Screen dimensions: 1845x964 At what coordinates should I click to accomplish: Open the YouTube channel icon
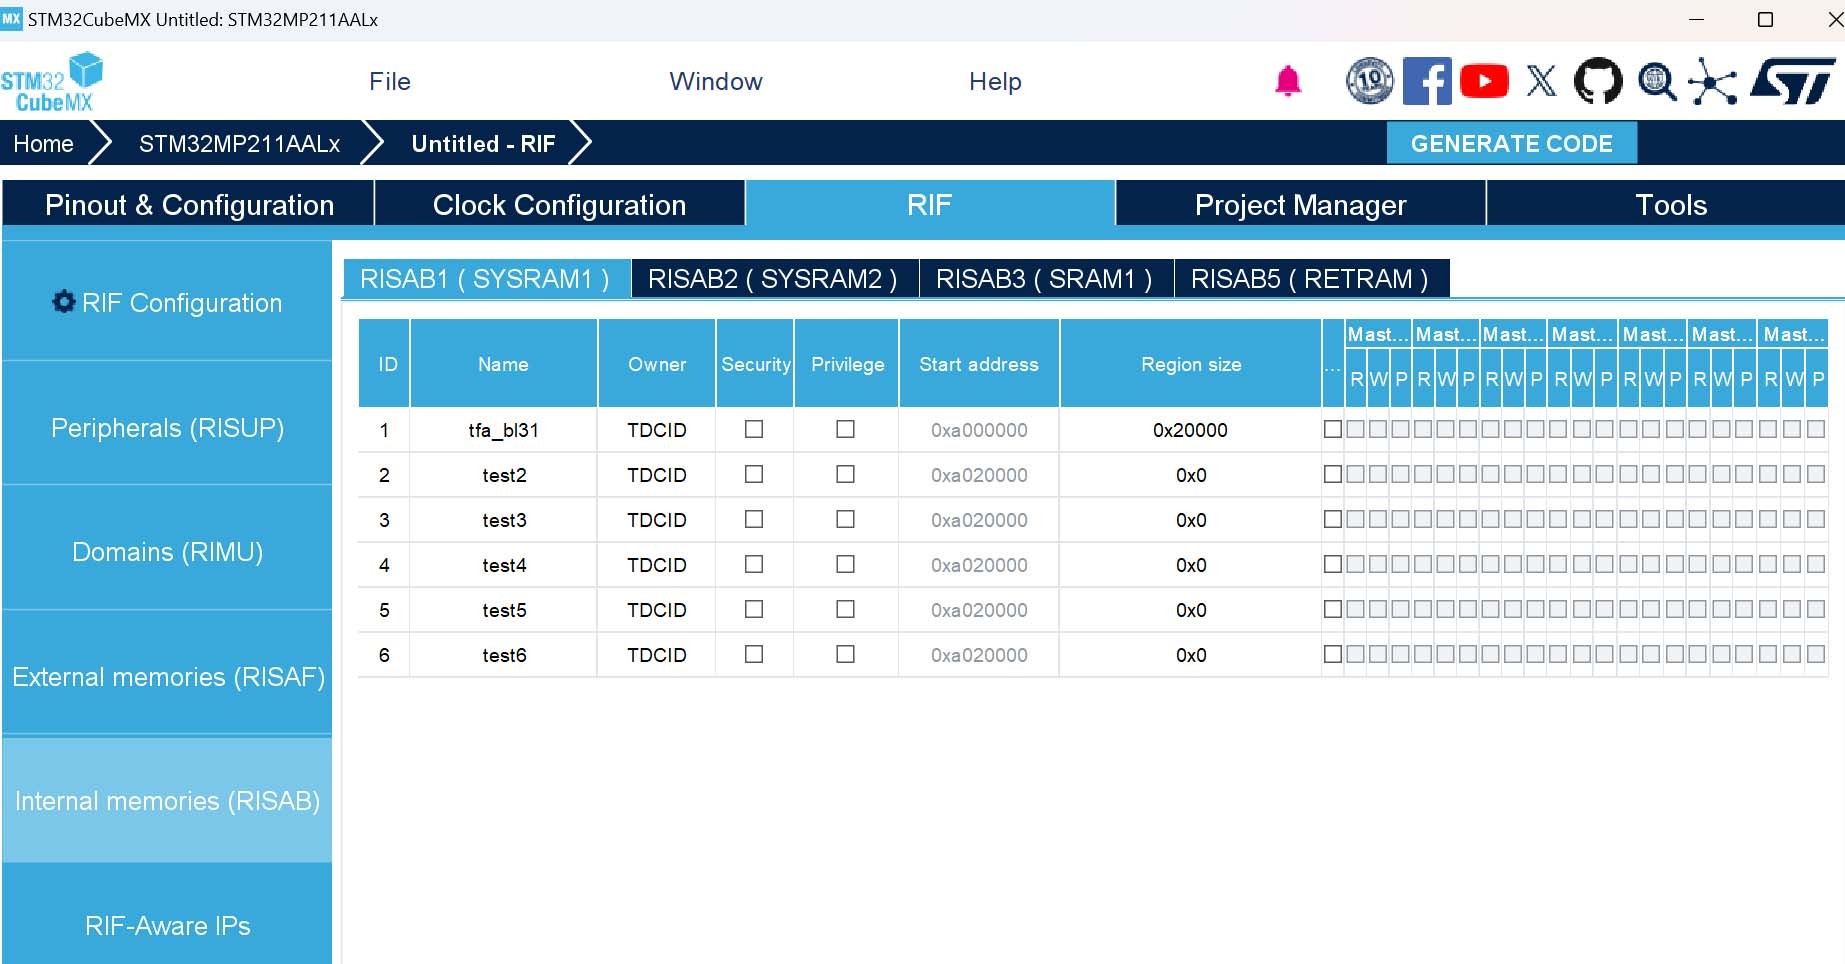click(x=1484, y=81)
